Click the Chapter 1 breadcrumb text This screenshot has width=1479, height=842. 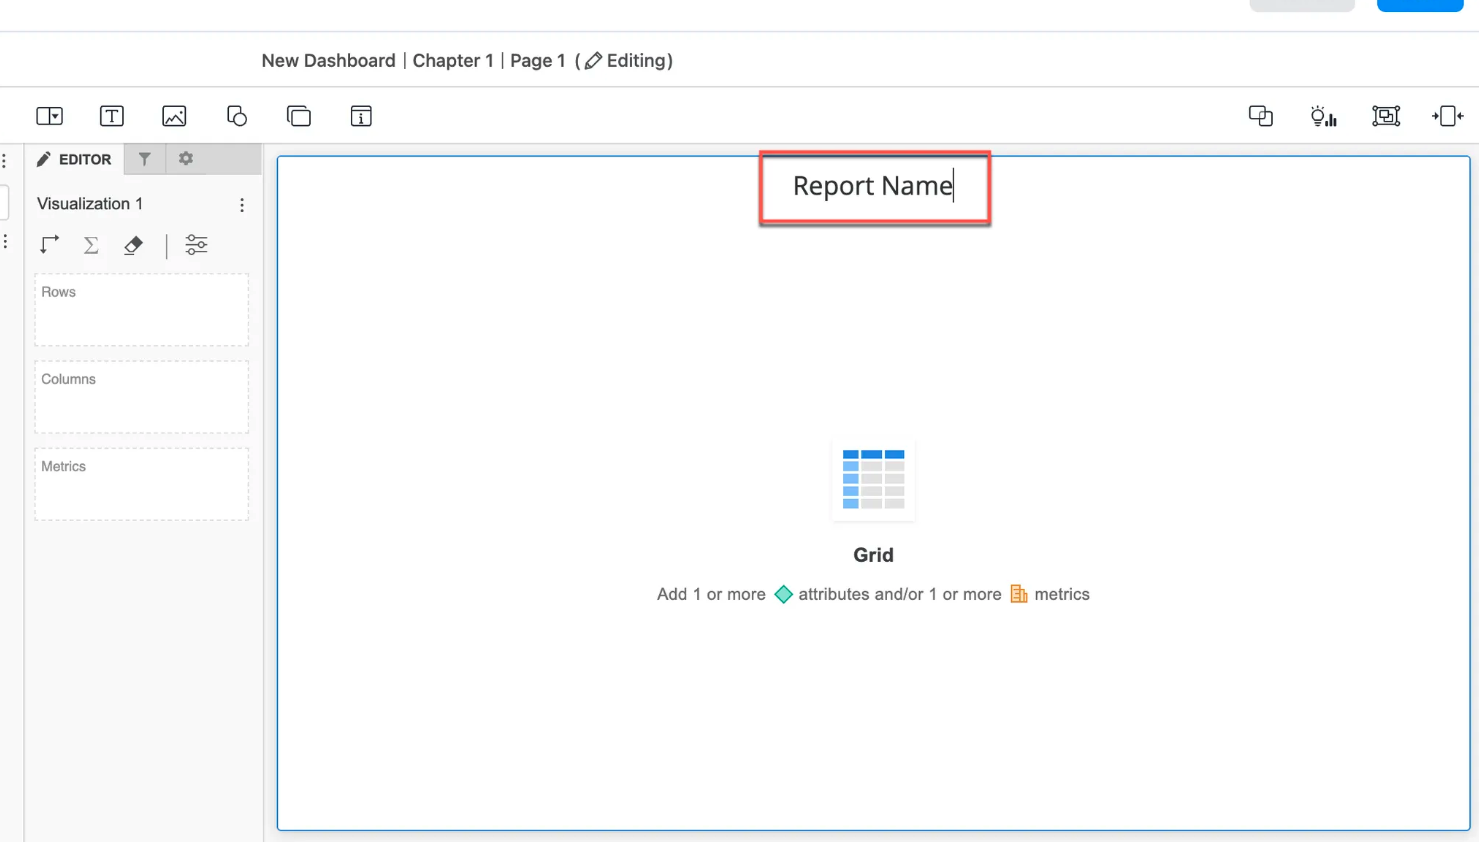click(453, 61)
